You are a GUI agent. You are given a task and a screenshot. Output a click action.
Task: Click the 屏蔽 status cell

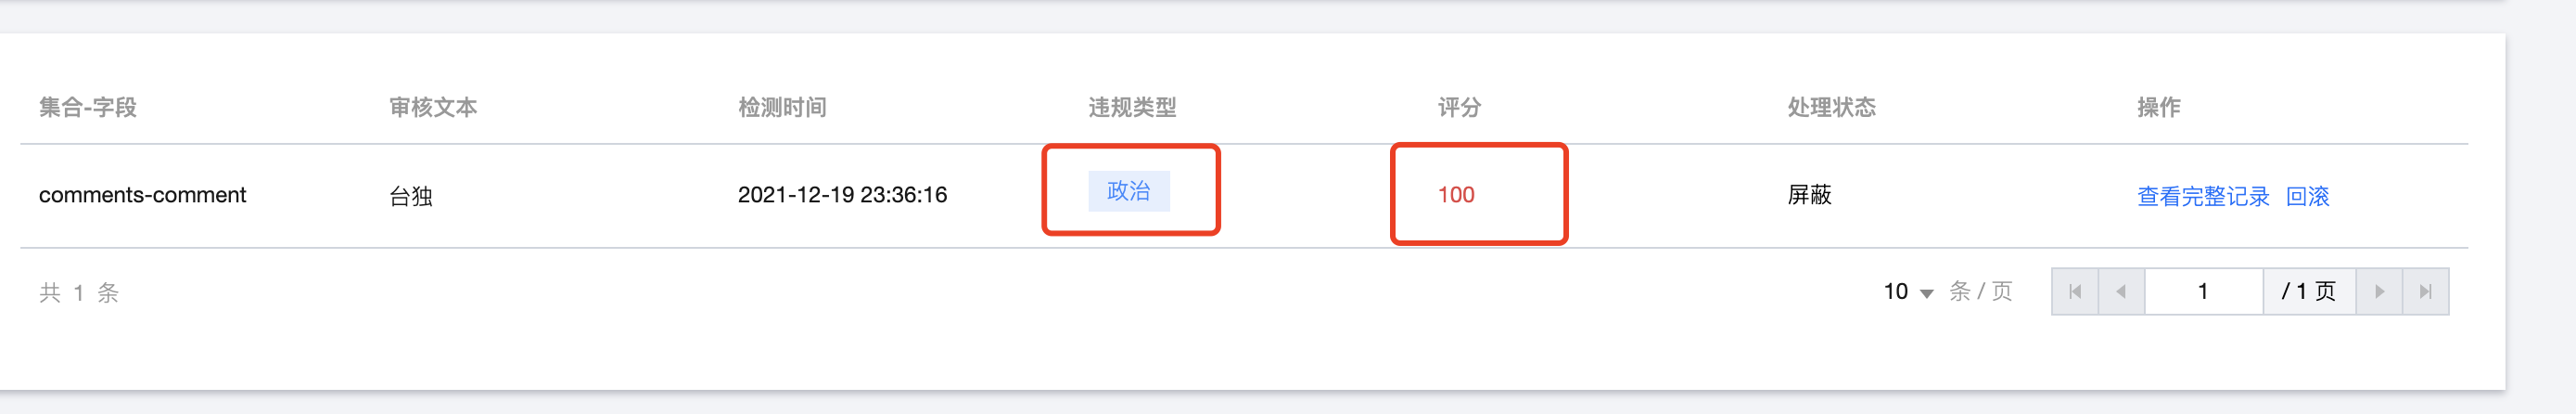pos(1809,195)
